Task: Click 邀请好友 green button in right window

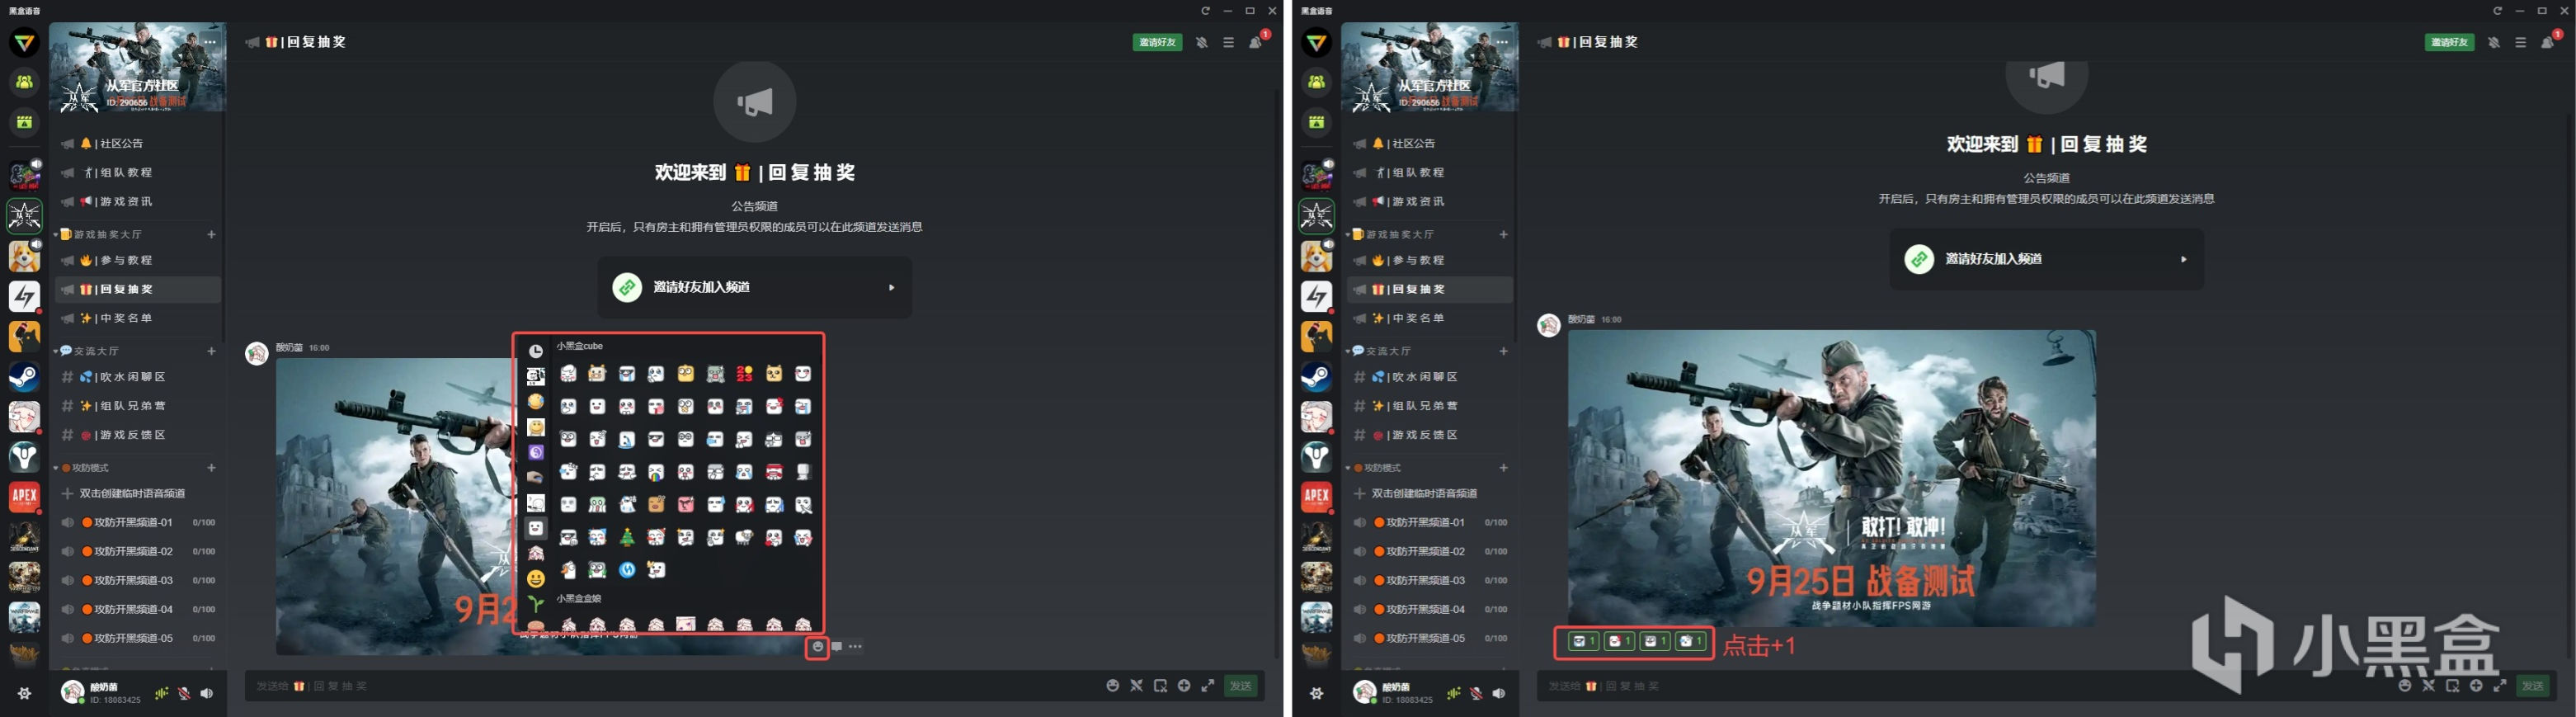Action: (2449, 42)
